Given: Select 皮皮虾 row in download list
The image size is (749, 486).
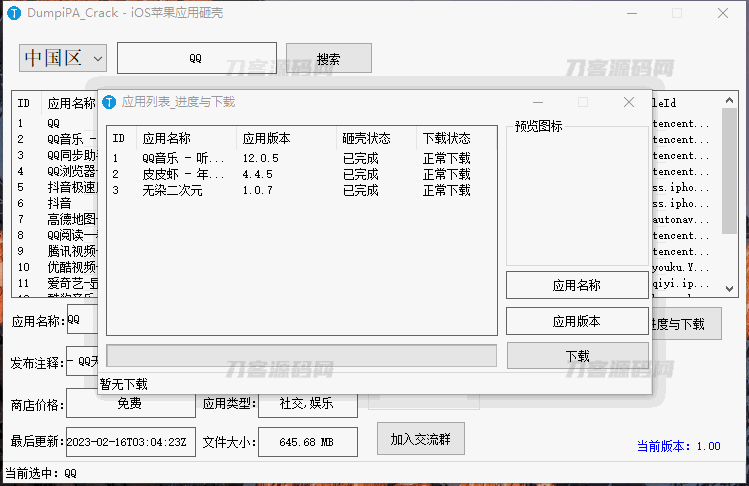Looking at the screenshot, I should [182, 174].
